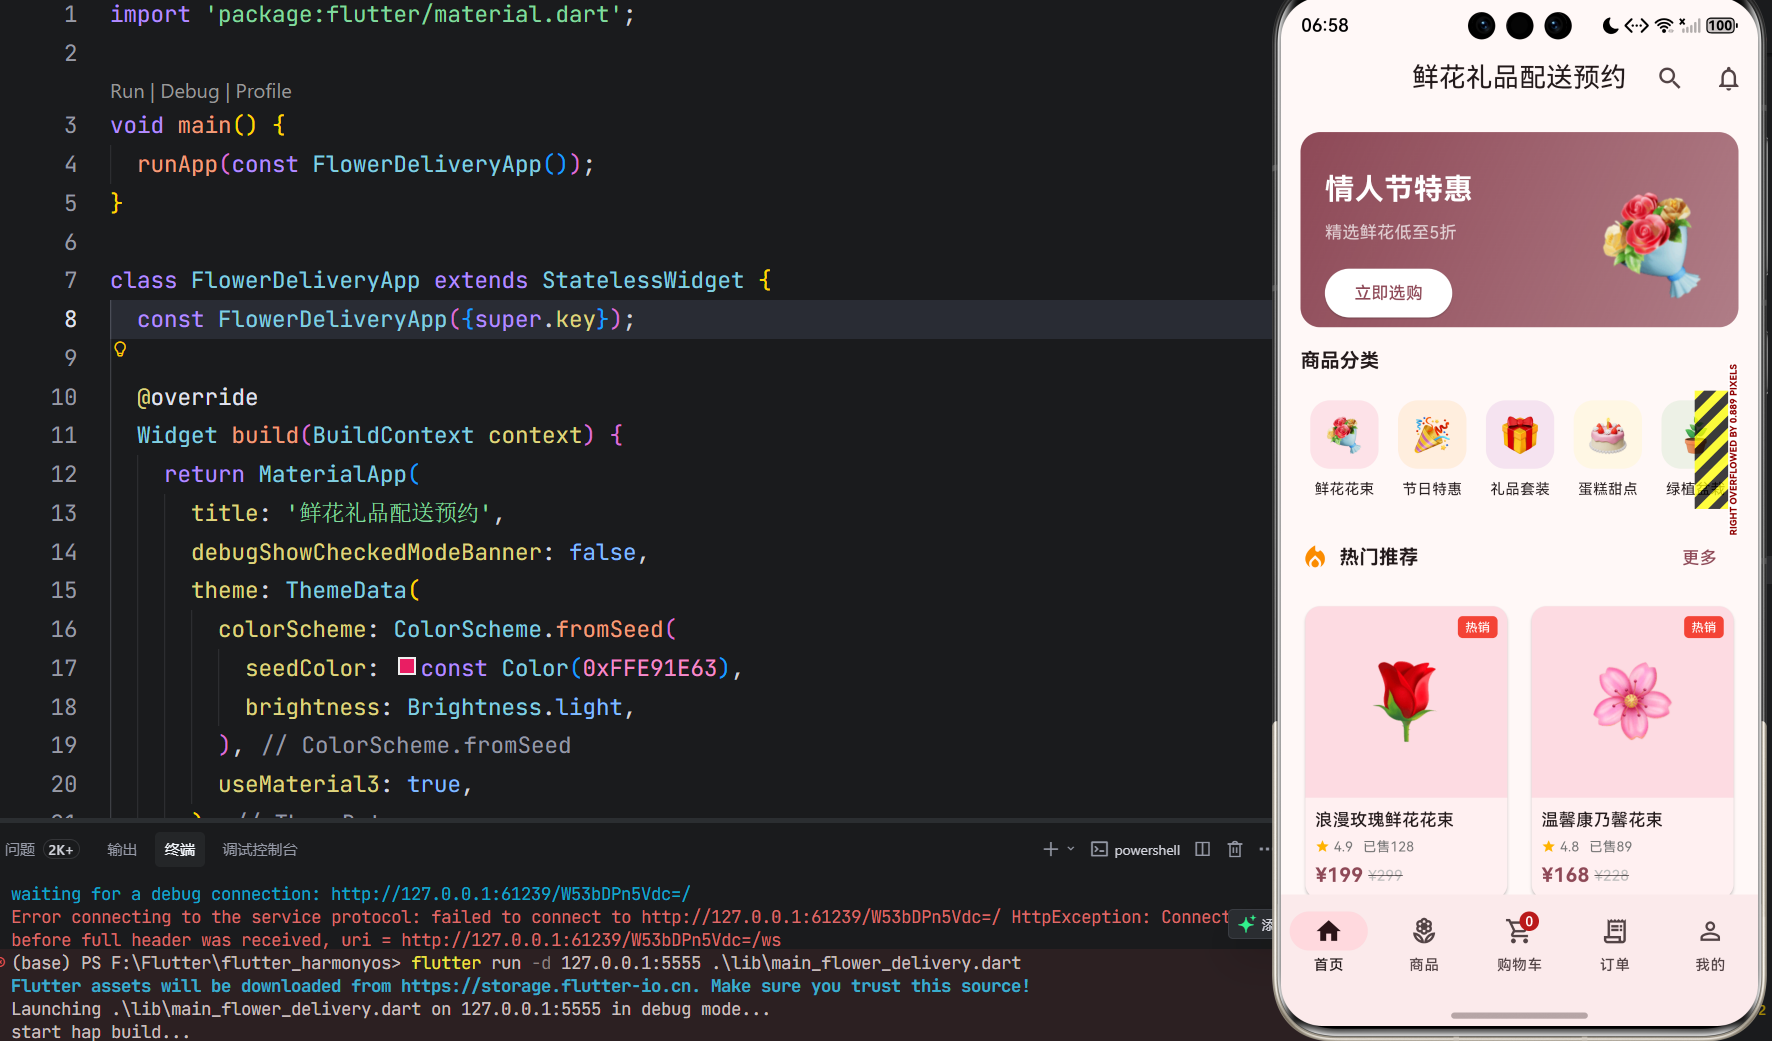Click the pink color swatch on seedColor line
Screen dimensions: 1772x1041
(x=405, y=666)
